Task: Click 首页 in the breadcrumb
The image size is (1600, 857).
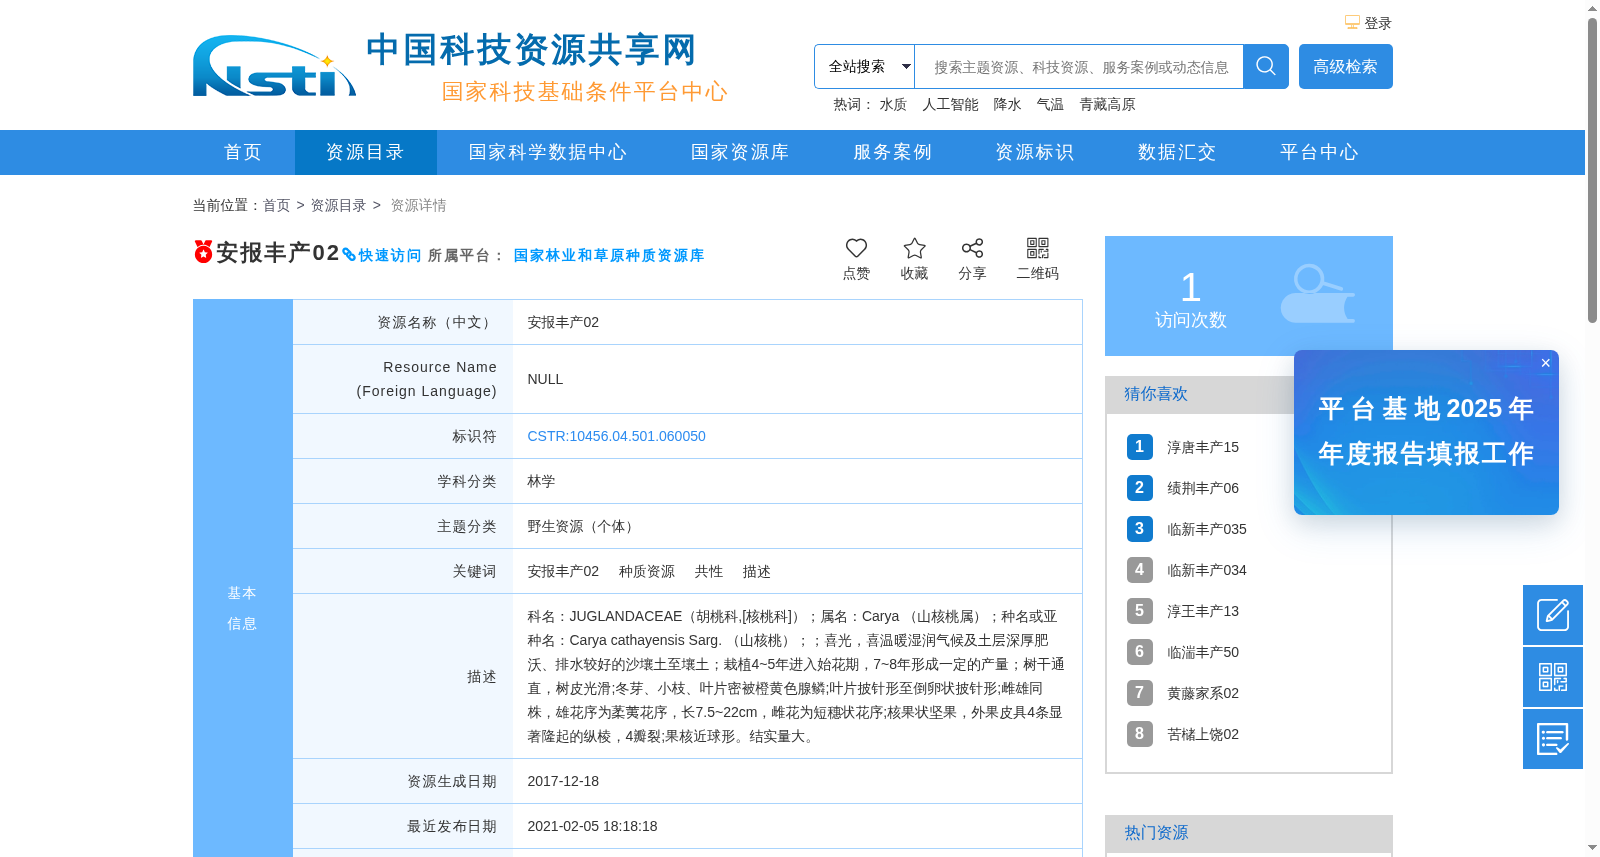Action: click(276, 205)
